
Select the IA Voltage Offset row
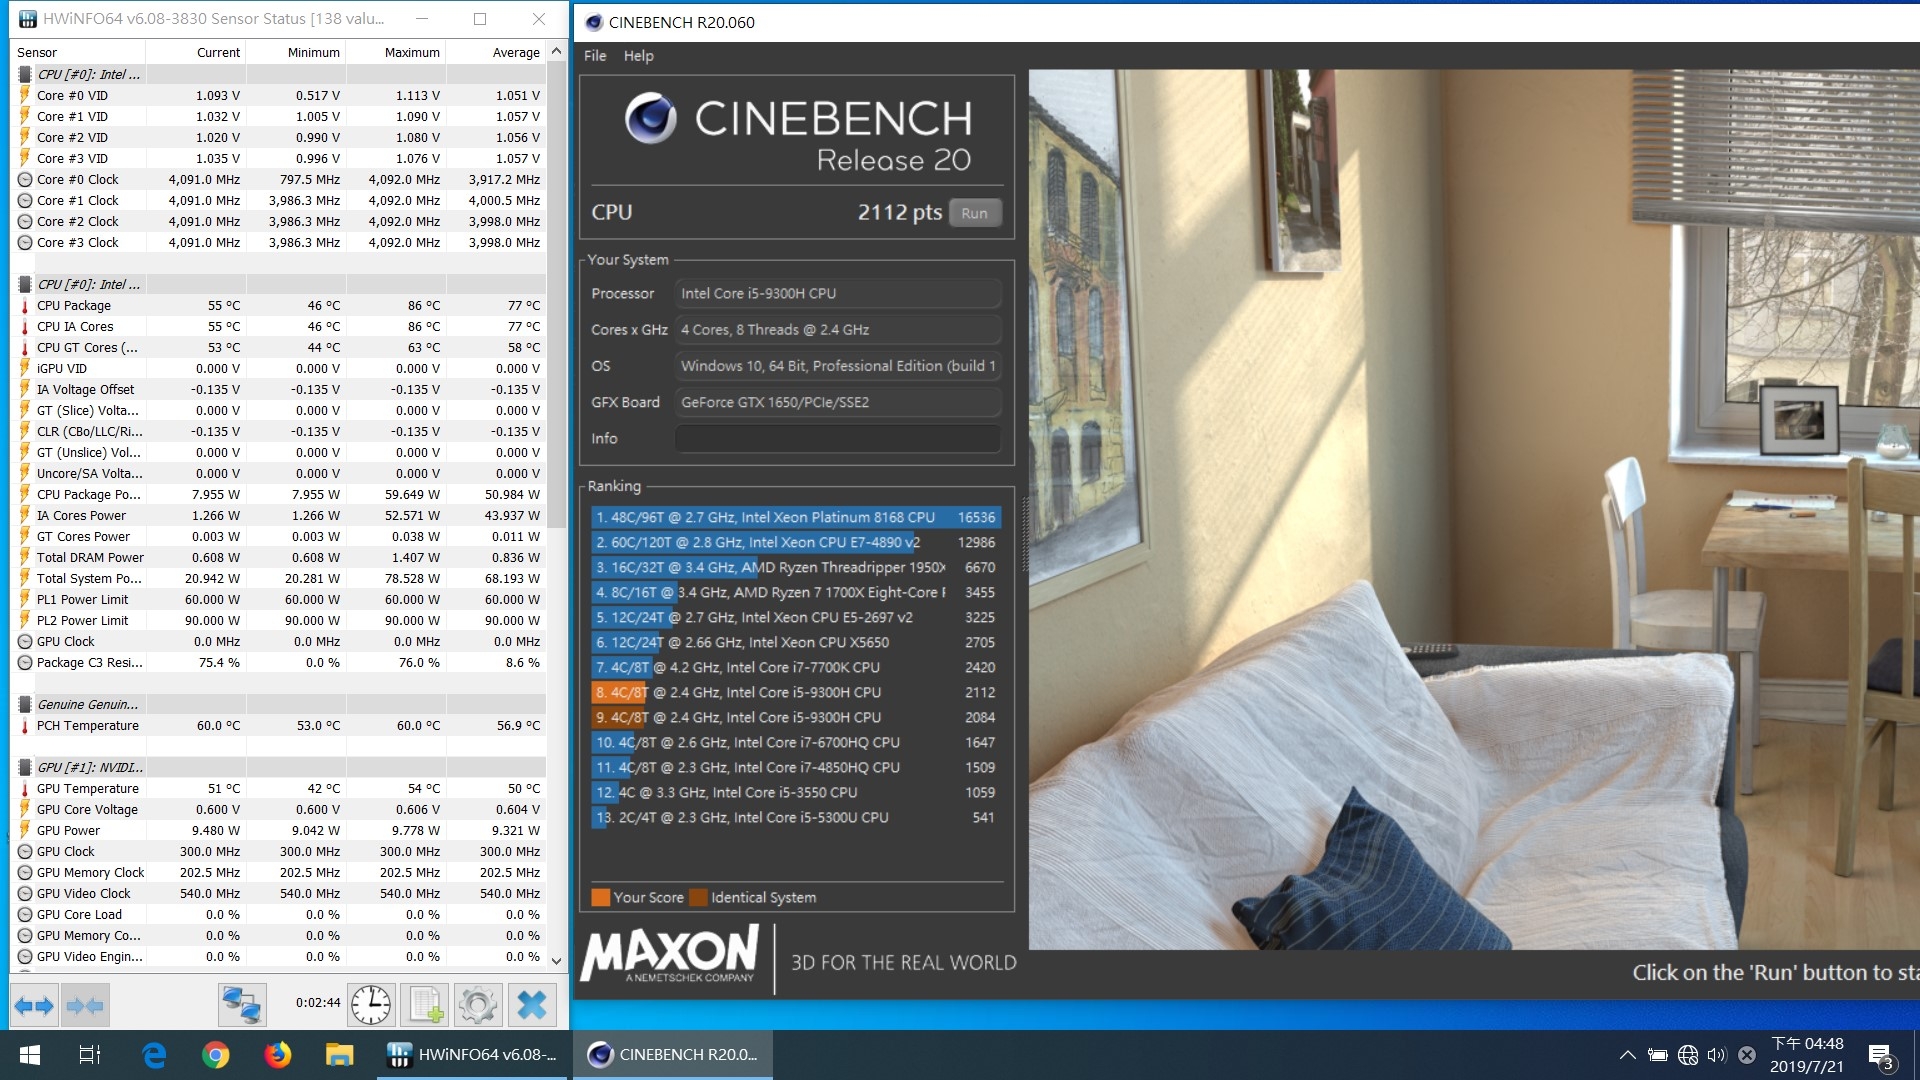279,389
